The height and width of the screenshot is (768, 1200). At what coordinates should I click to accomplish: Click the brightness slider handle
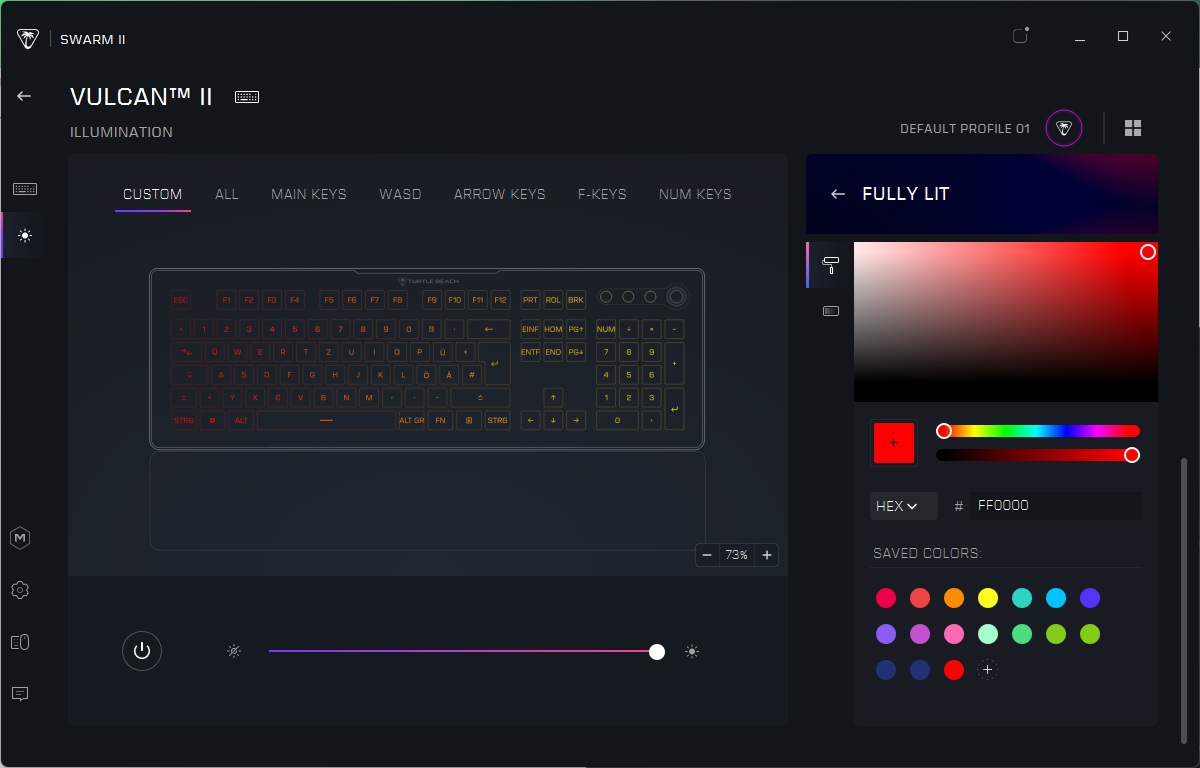(657, 651)
